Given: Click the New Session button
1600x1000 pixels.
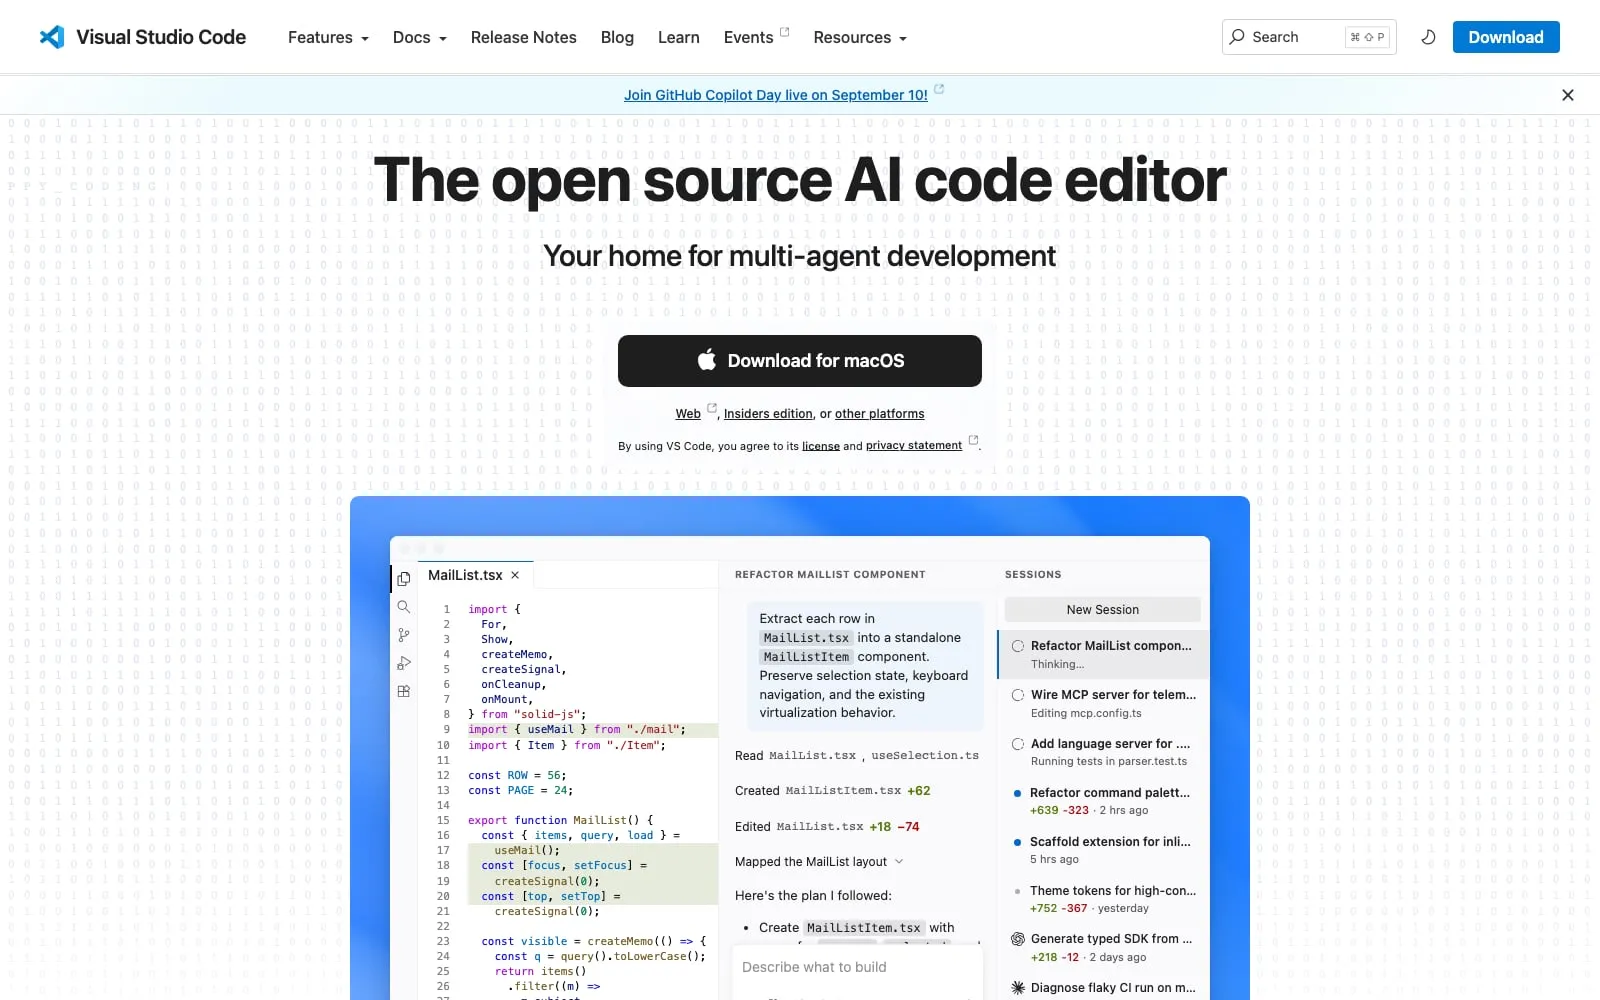Looking at the screenshot, I should coord(1103,610).
